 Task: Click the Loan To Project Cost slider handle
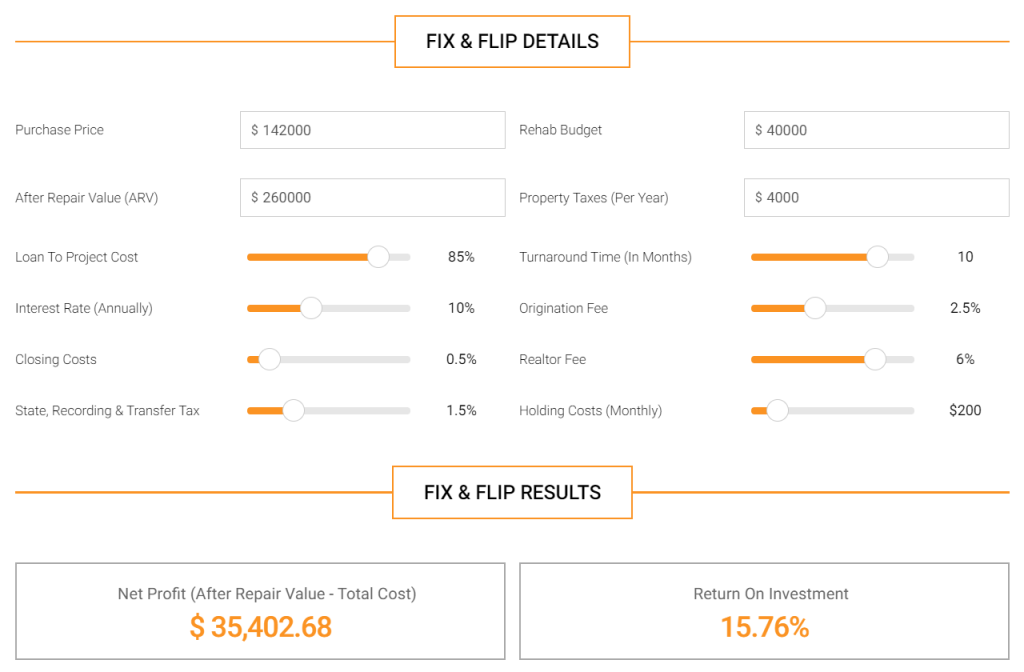378,257
